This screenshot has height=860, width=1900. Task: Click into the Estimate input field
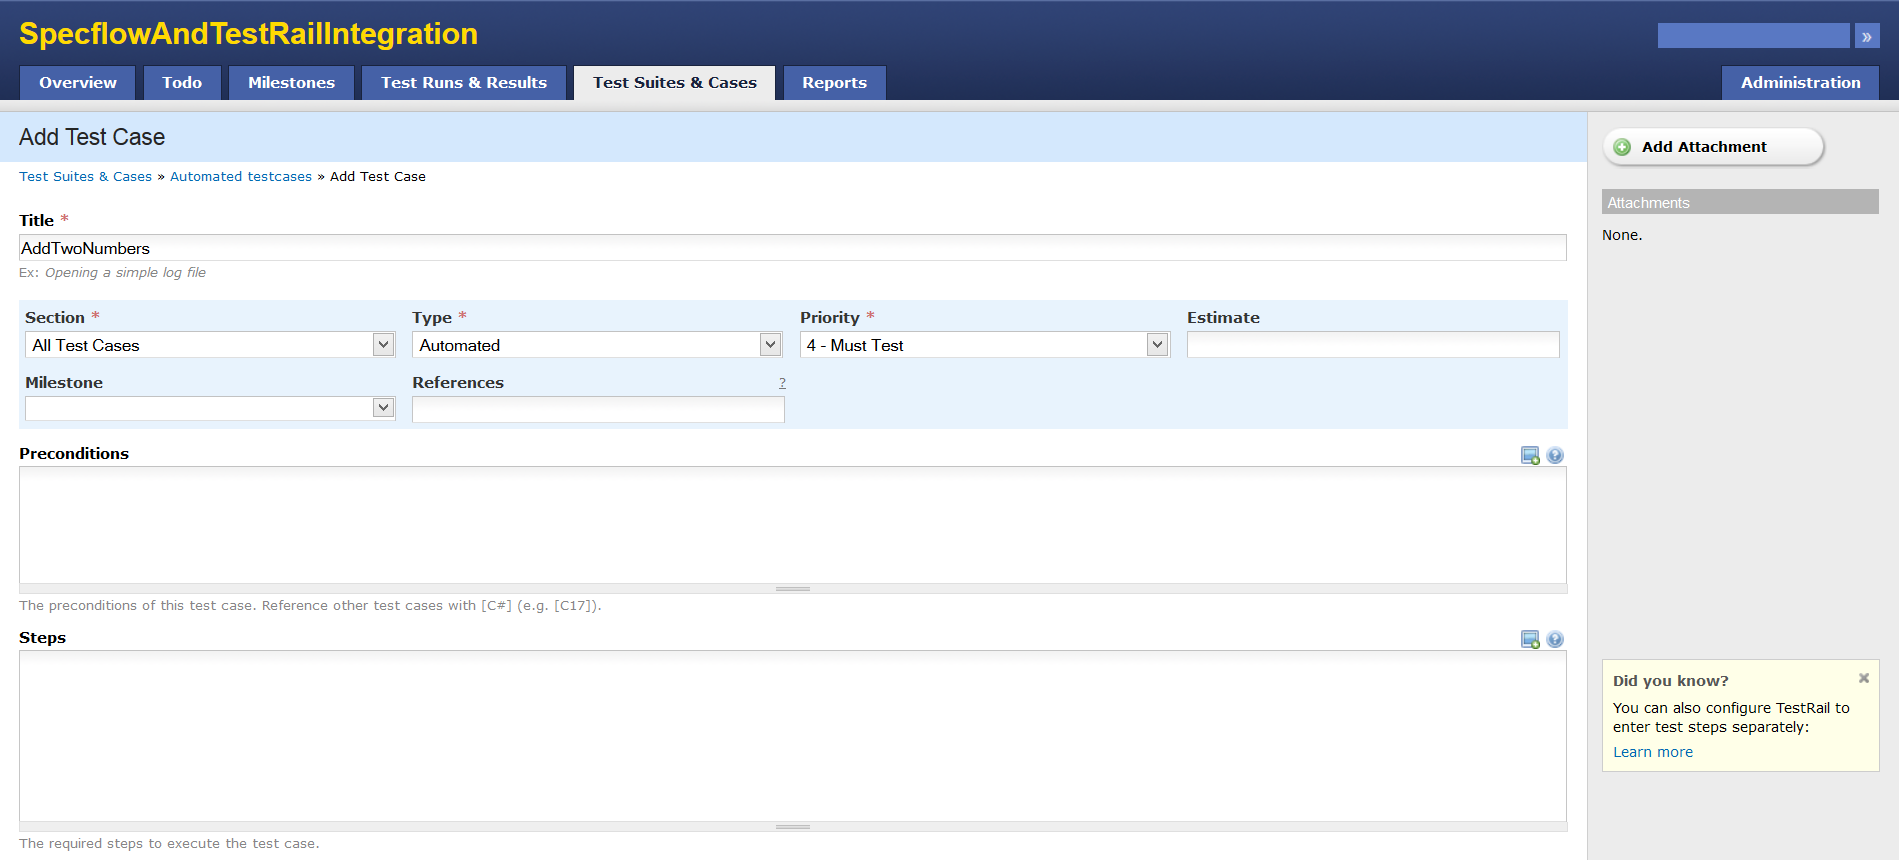pos(1372,345)
